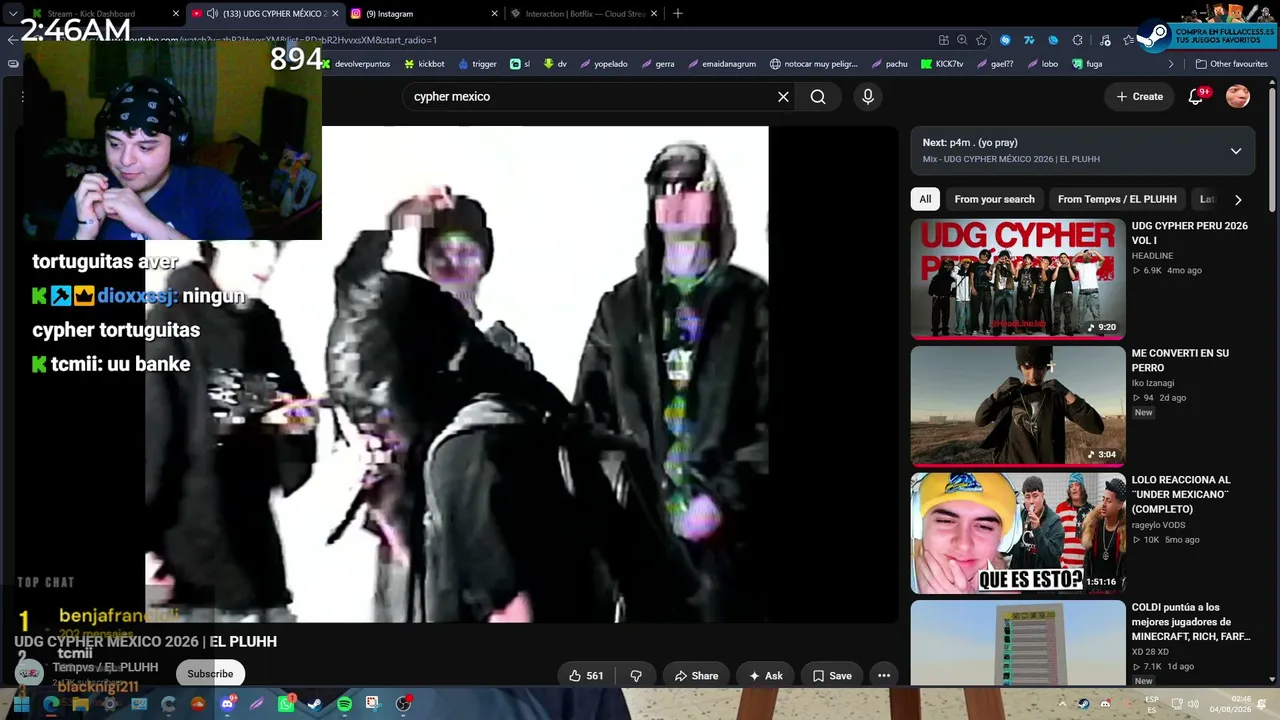Close the Kick Dashboard tab
1280x720 pixels.
click(x=176, y=14)
